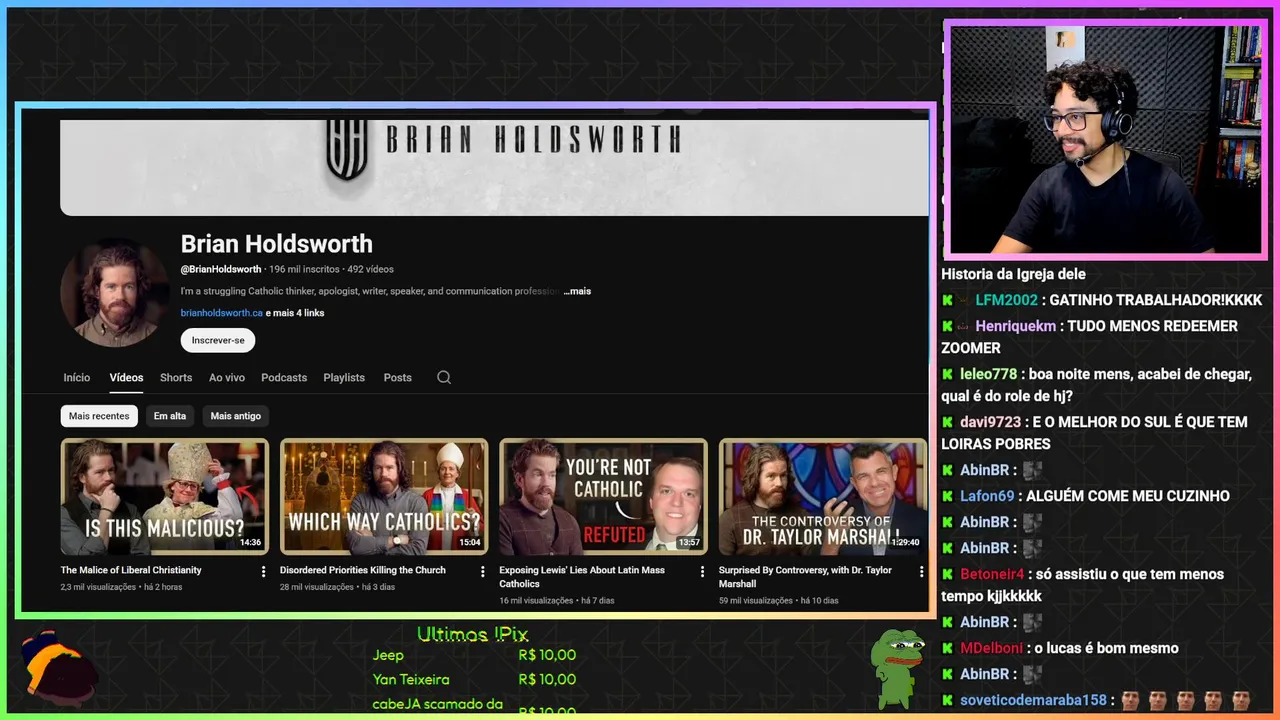This screenshot has width=1280, height=720.
Task: Open title The Malice of Liberal Christianity
Action: pos(131,570)
